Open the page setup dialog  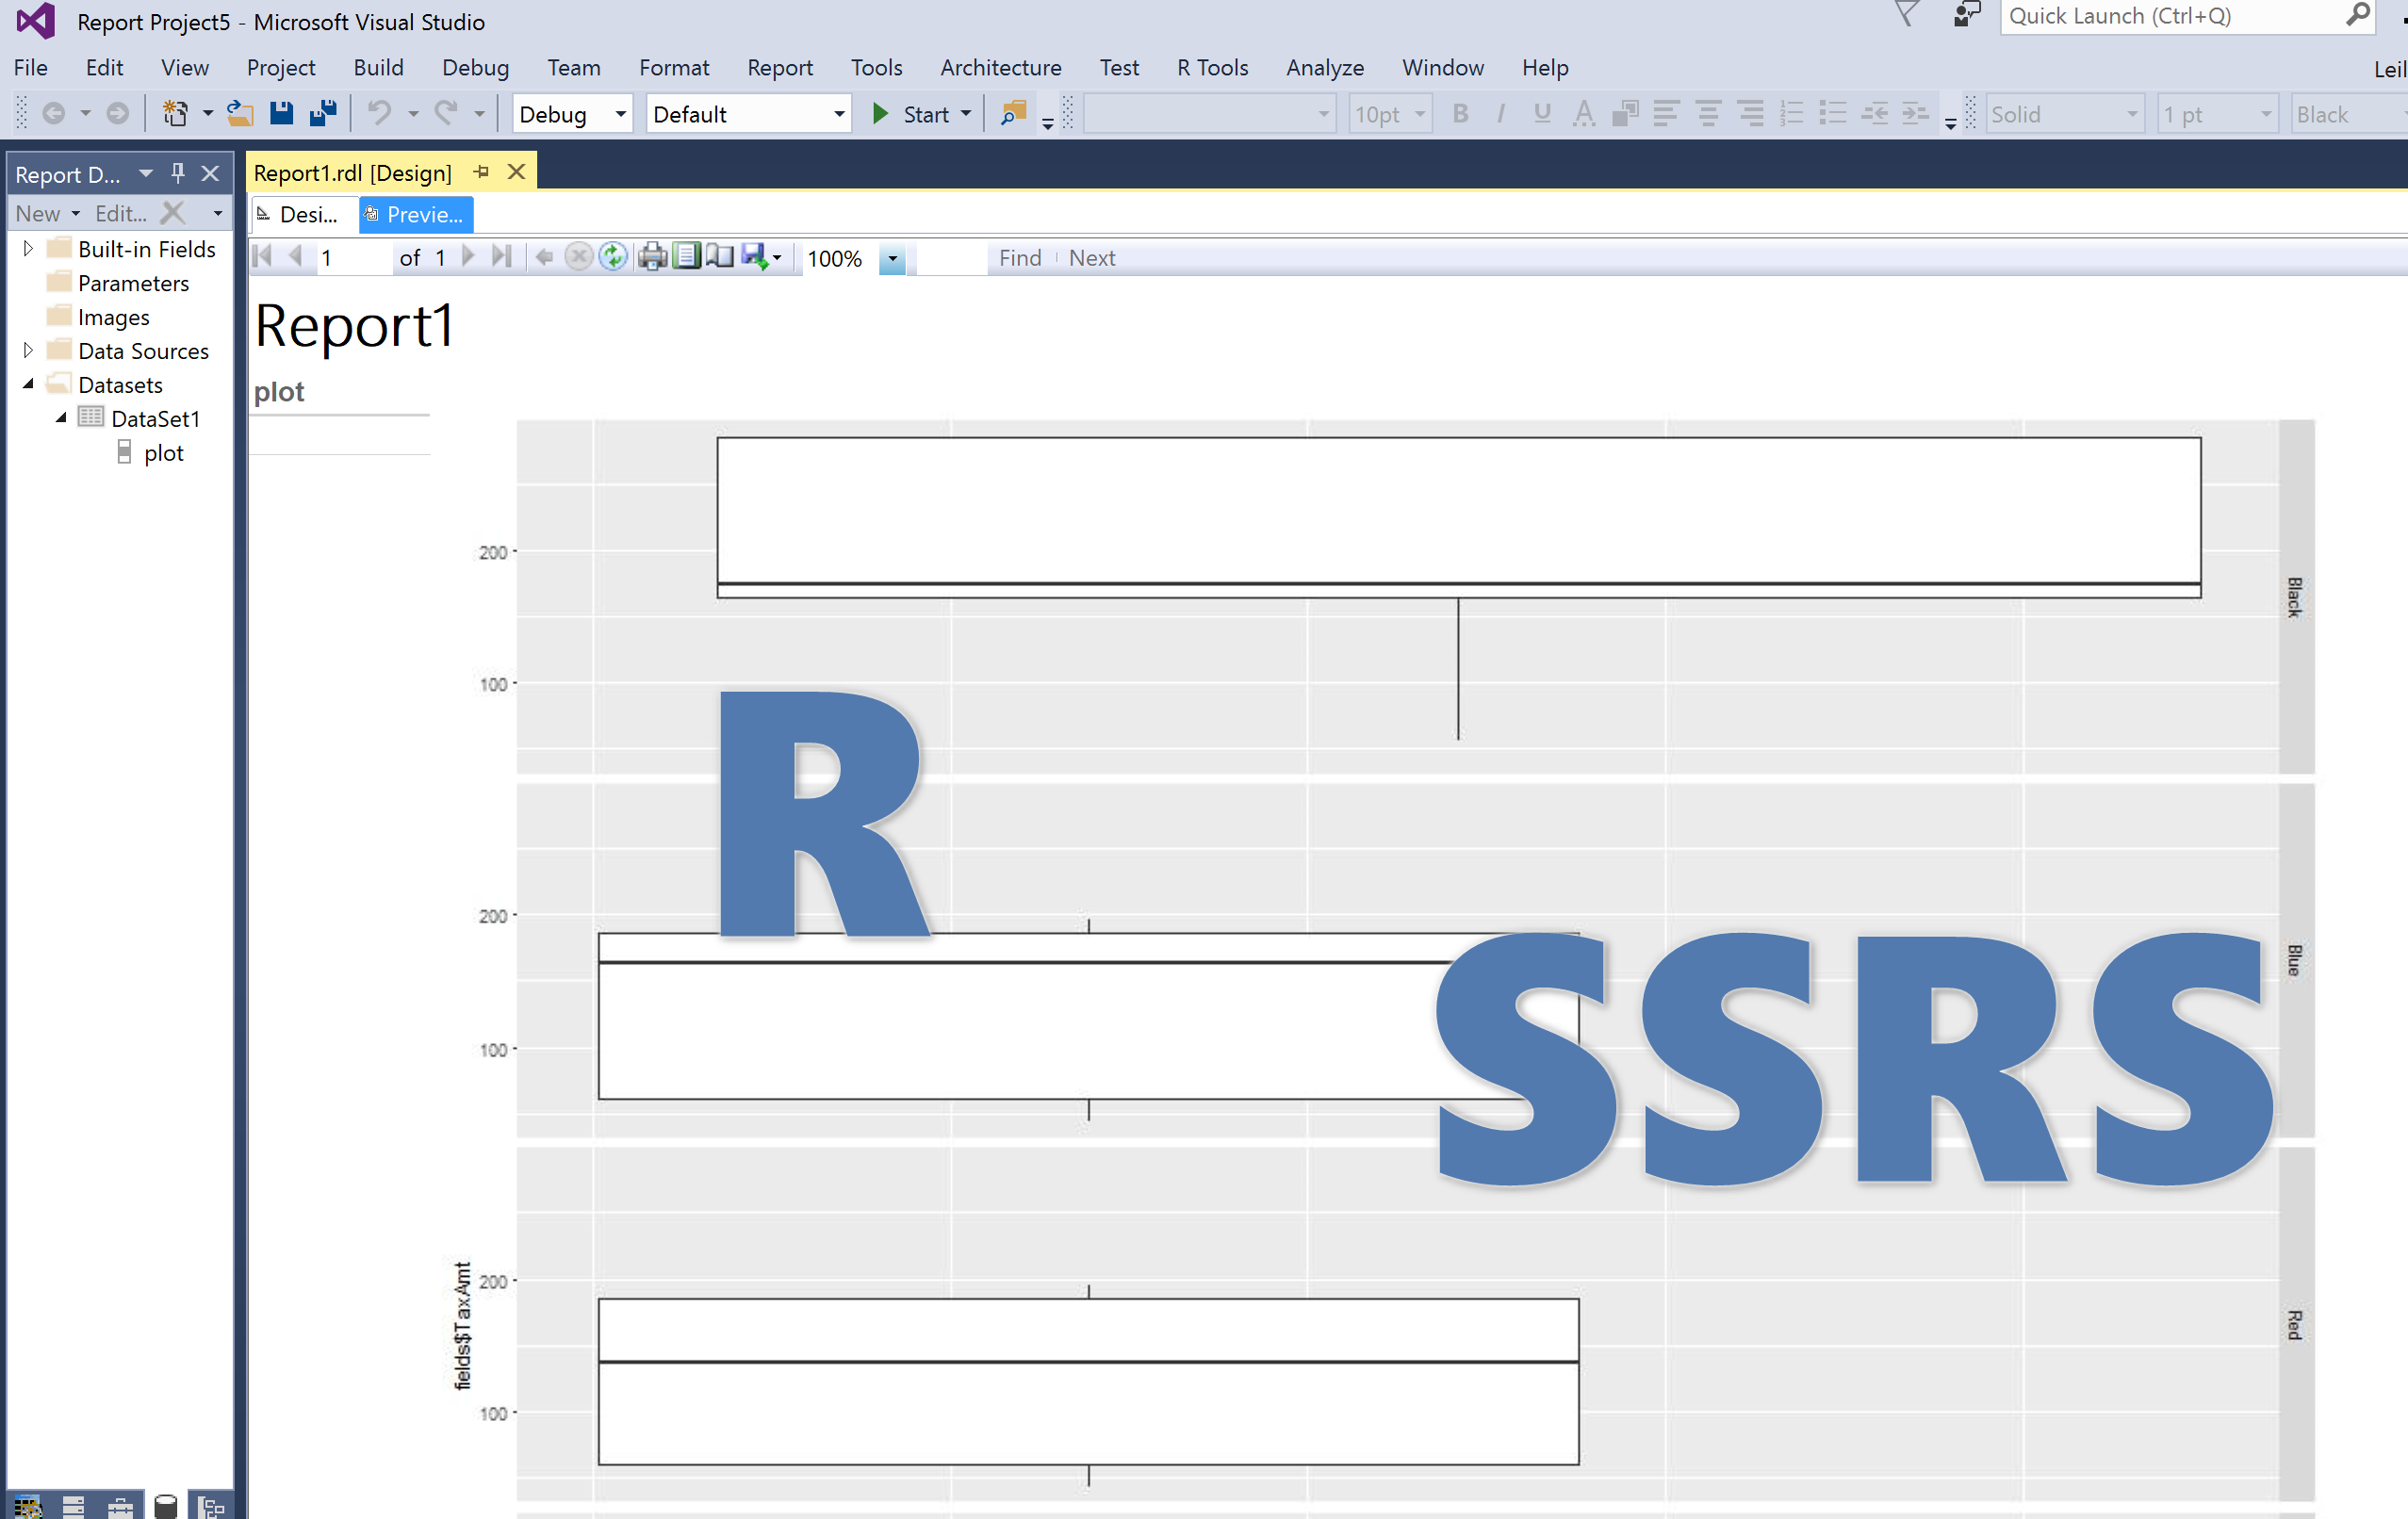coord(721,257)
